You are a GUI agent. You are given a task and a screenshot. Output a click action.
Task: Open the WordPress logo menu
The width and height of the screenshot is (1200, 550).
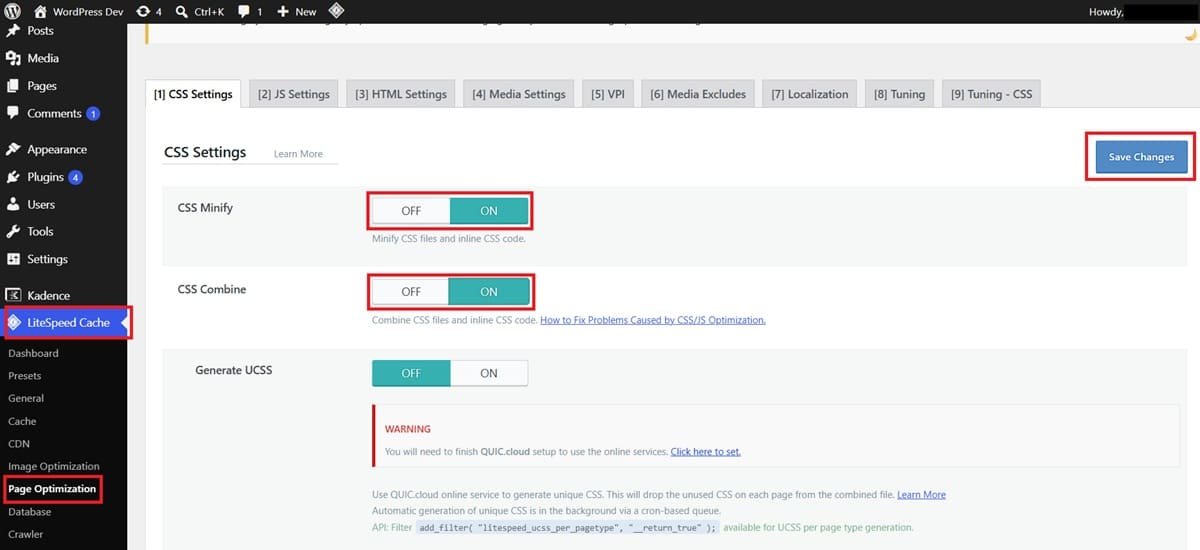(13, 11)
